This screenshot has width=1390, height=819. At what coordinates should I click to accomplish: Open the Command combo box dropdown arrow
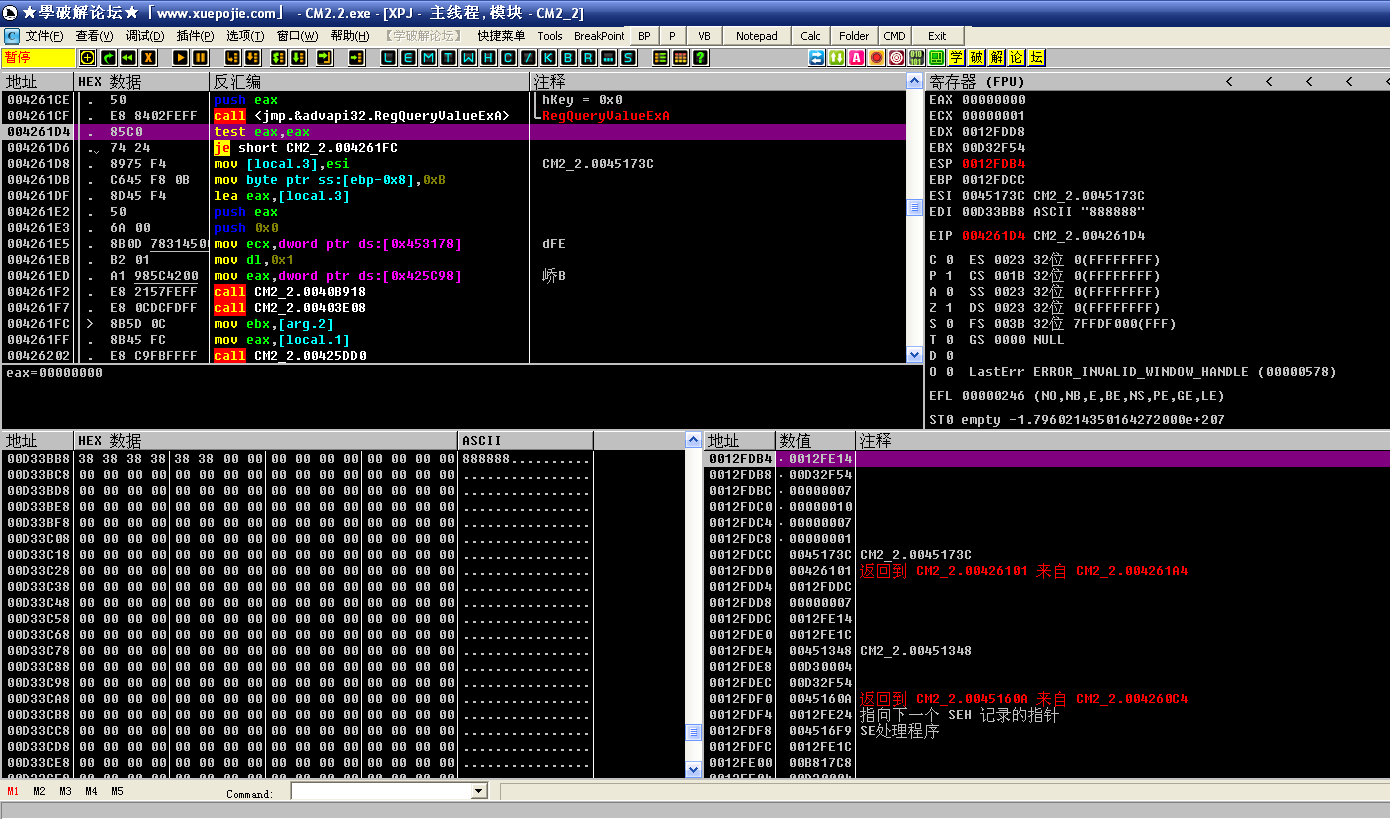[x=478, y=791]
